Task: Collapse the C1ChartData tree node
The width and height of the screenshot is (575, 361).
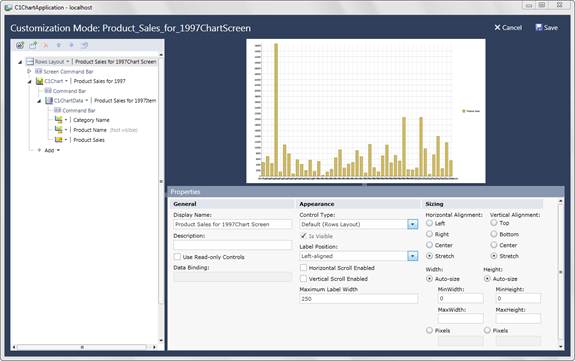Action: pyautogui.click(x=39, y=101)
